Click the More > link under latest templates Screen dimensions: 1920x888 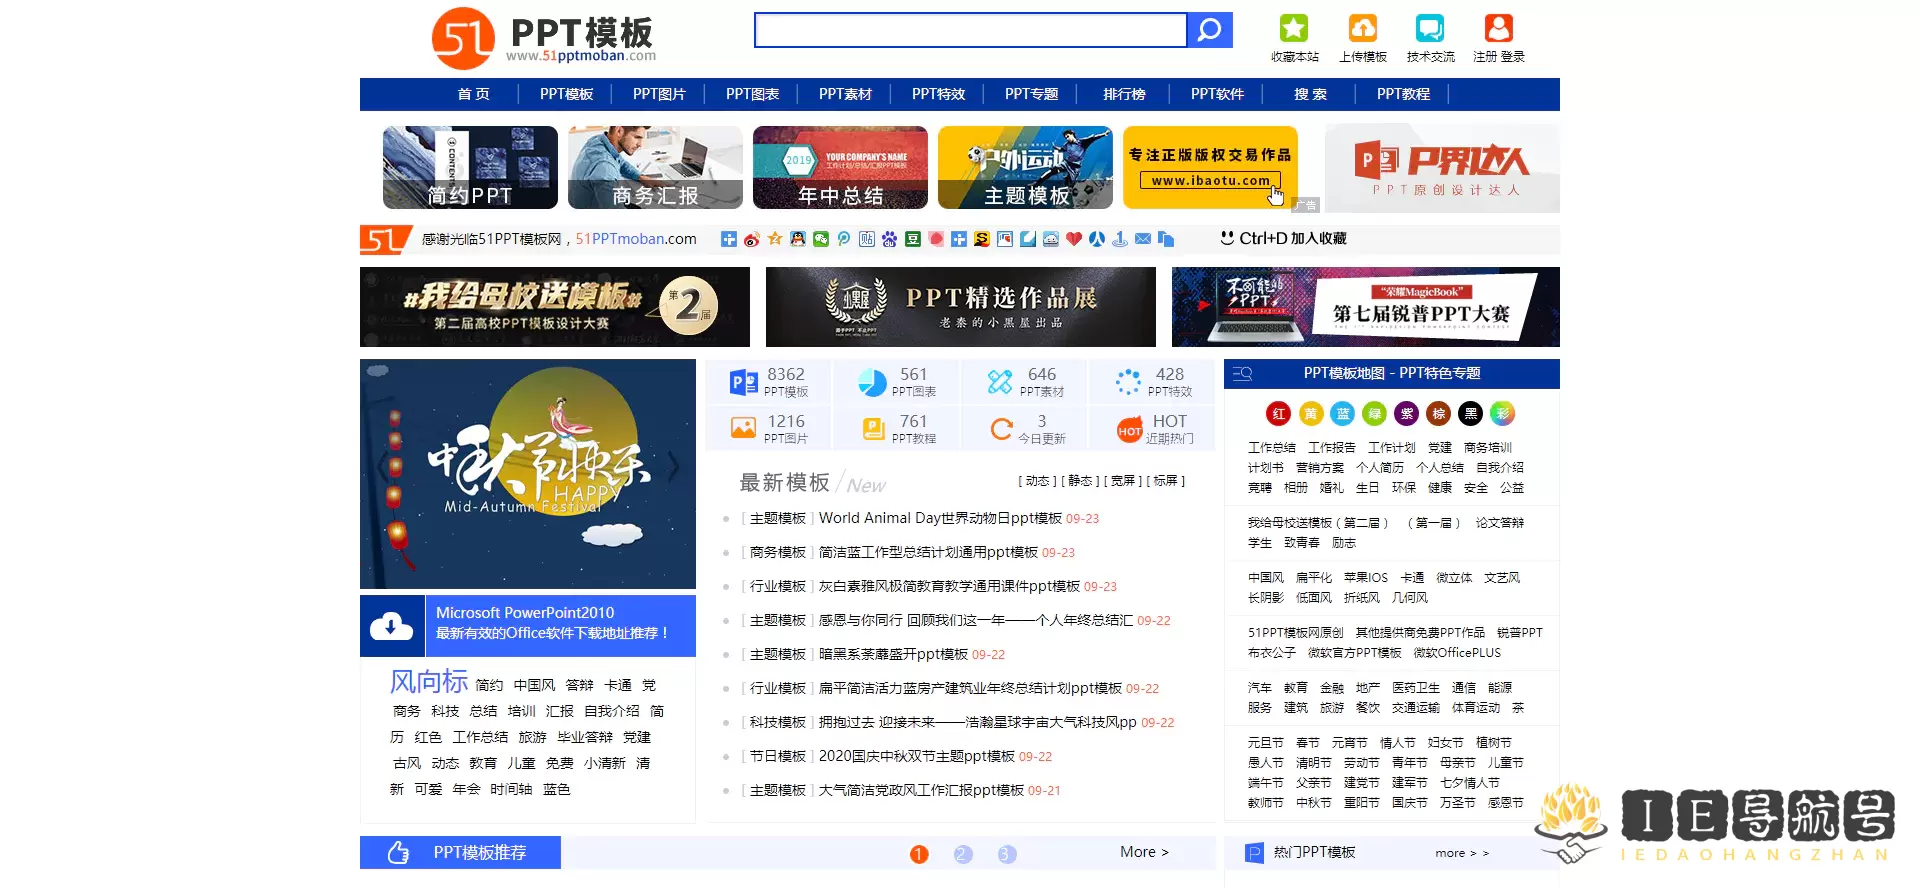click(1144, 852)
